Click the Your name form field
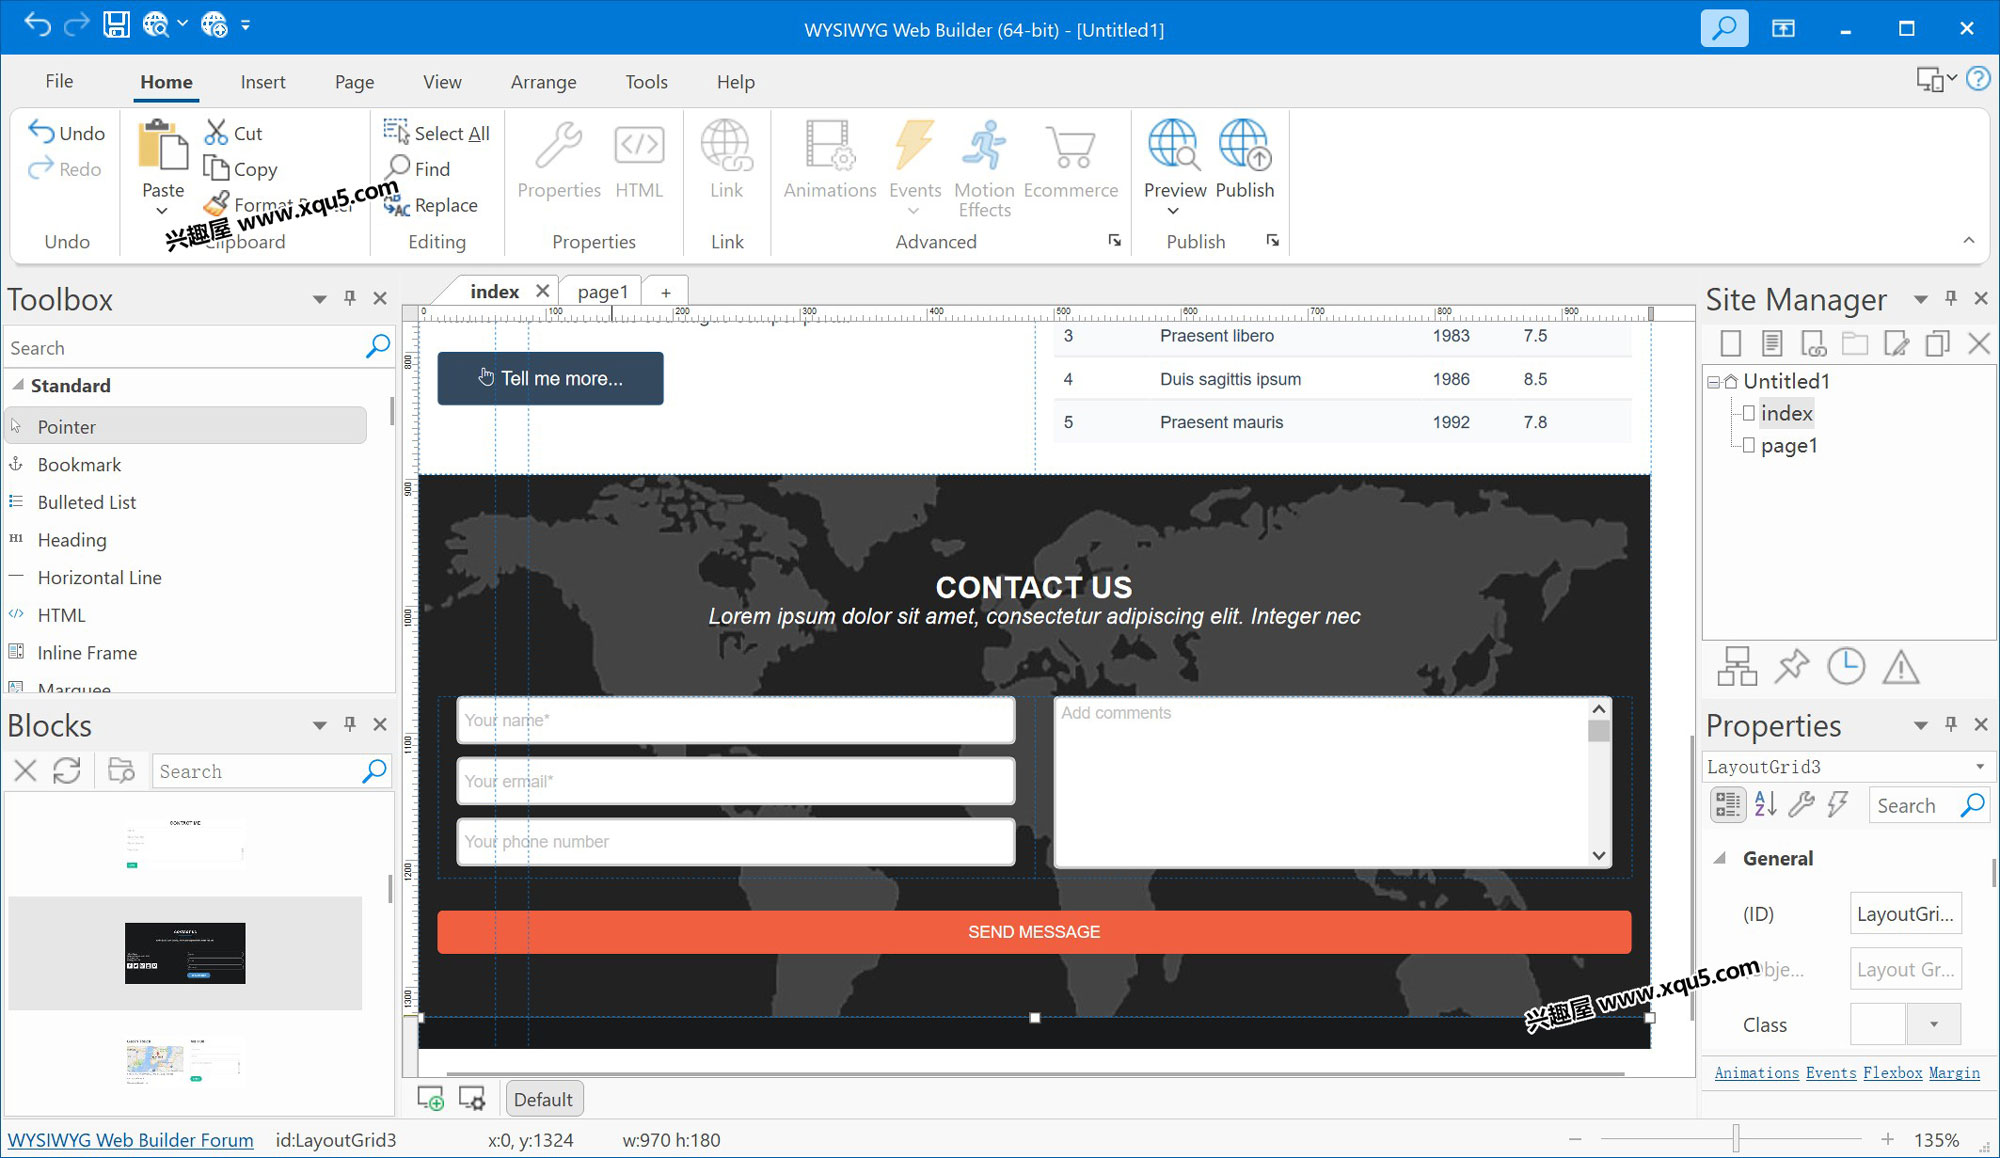The image size is (2000, 1158). tap(735, 720)
